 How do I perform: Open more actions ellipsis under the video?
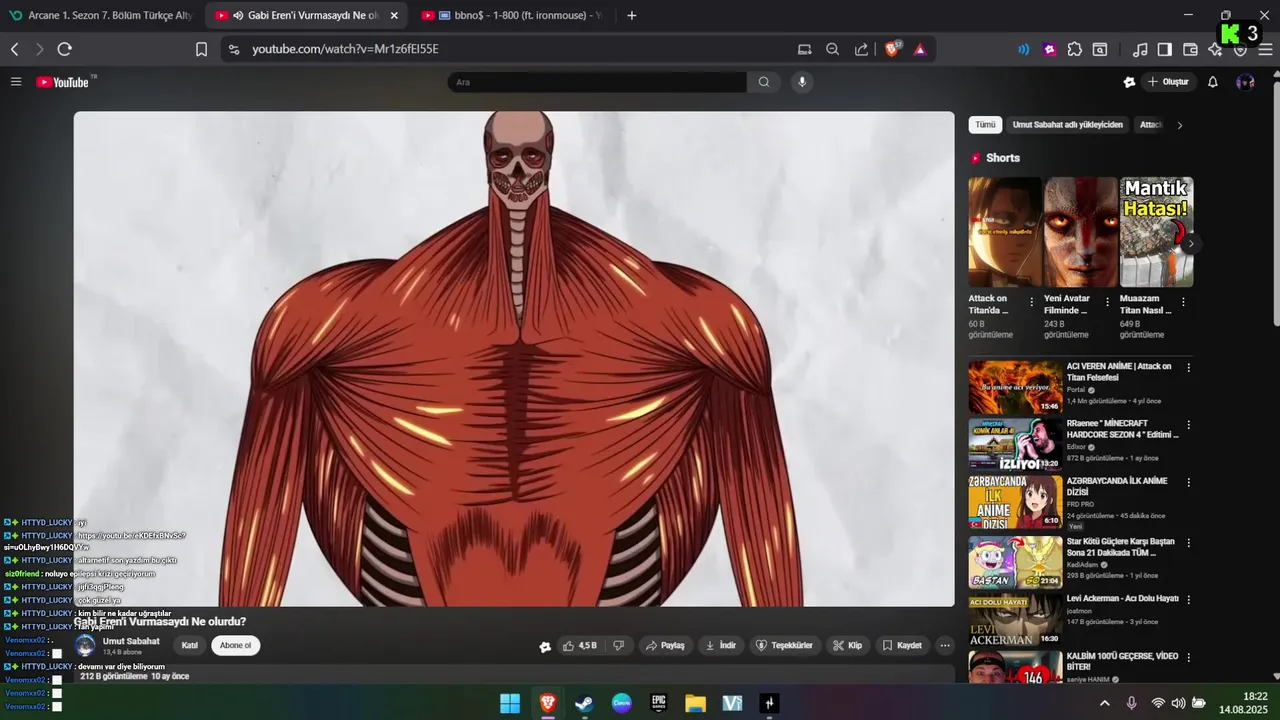[x=945, y=646]
